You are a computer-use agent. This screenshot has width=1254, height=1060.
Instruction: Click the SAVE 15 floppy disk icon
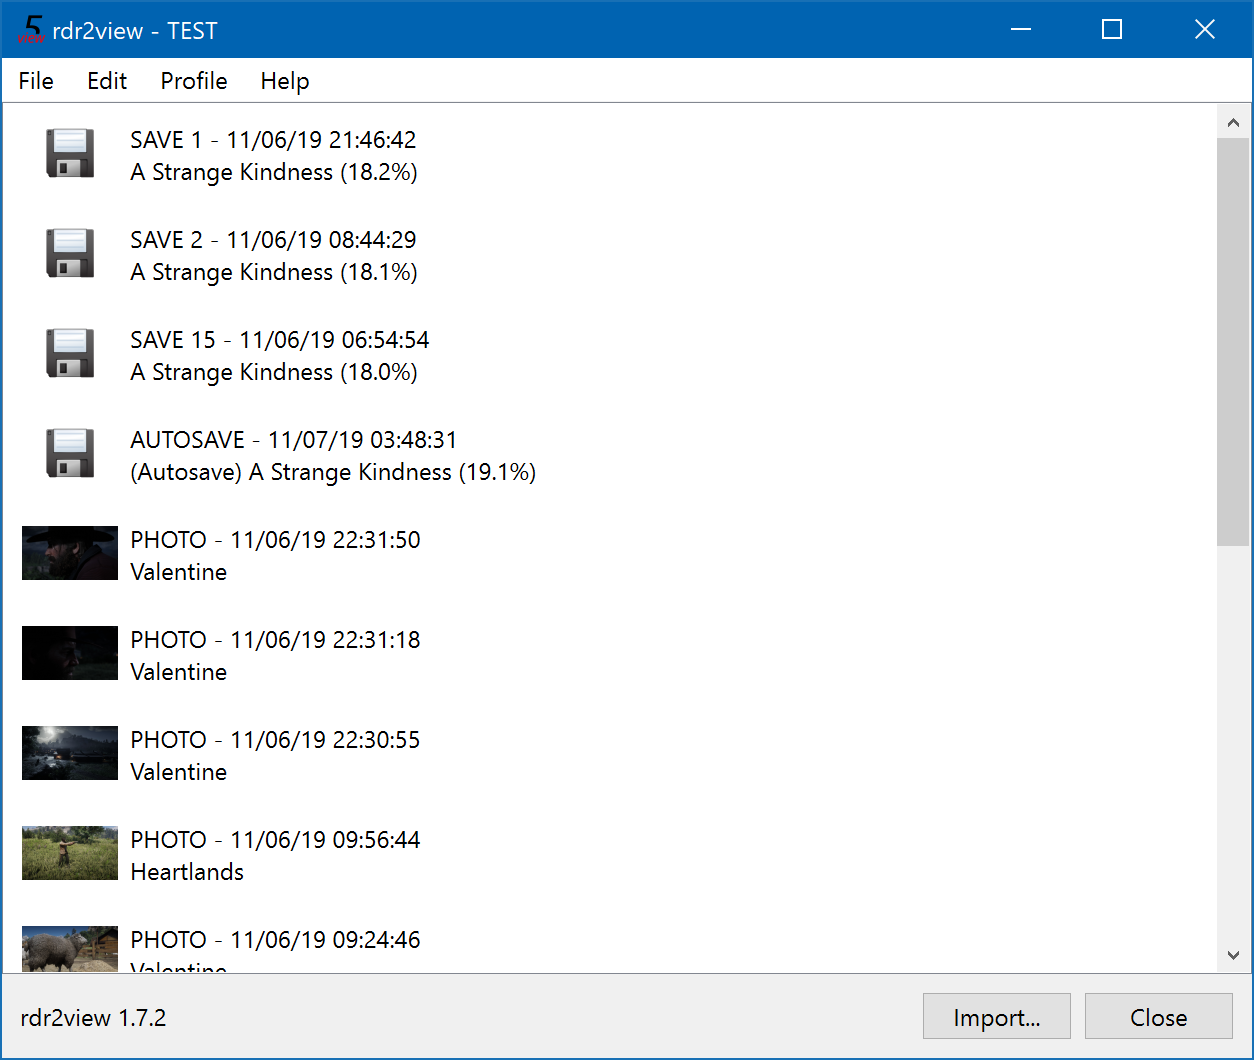click(x=69, y=353)
